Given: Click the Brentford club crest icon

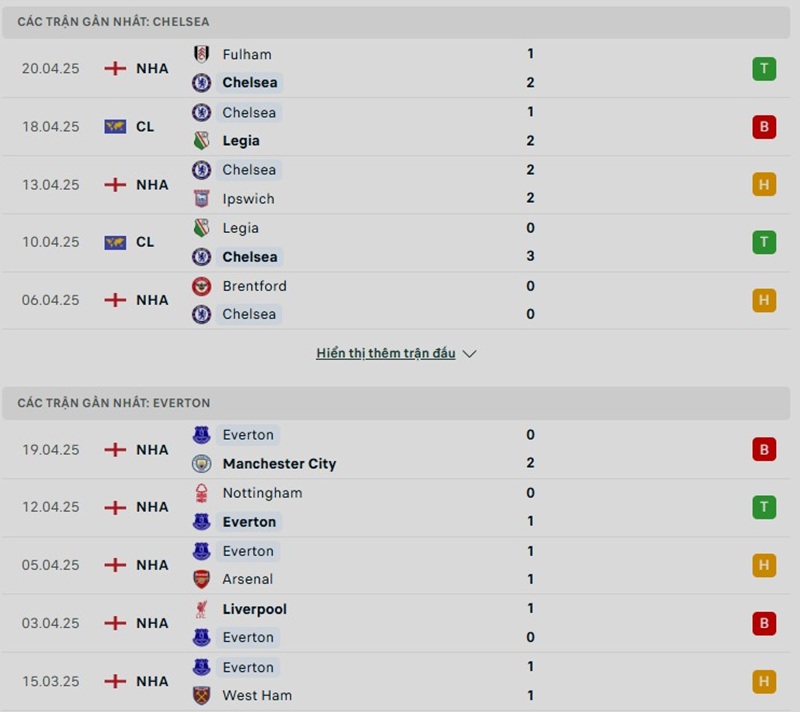Looking at the screenshot, I should coord(201,286).
